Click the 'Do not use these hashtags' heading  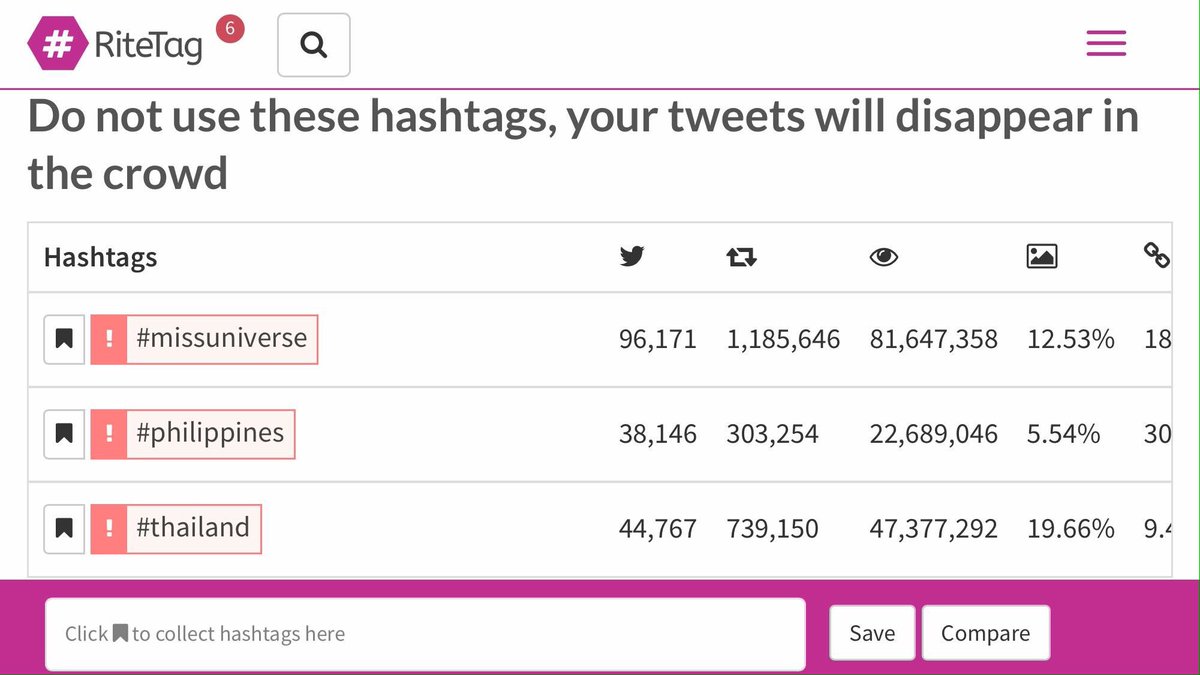(583, 146)
